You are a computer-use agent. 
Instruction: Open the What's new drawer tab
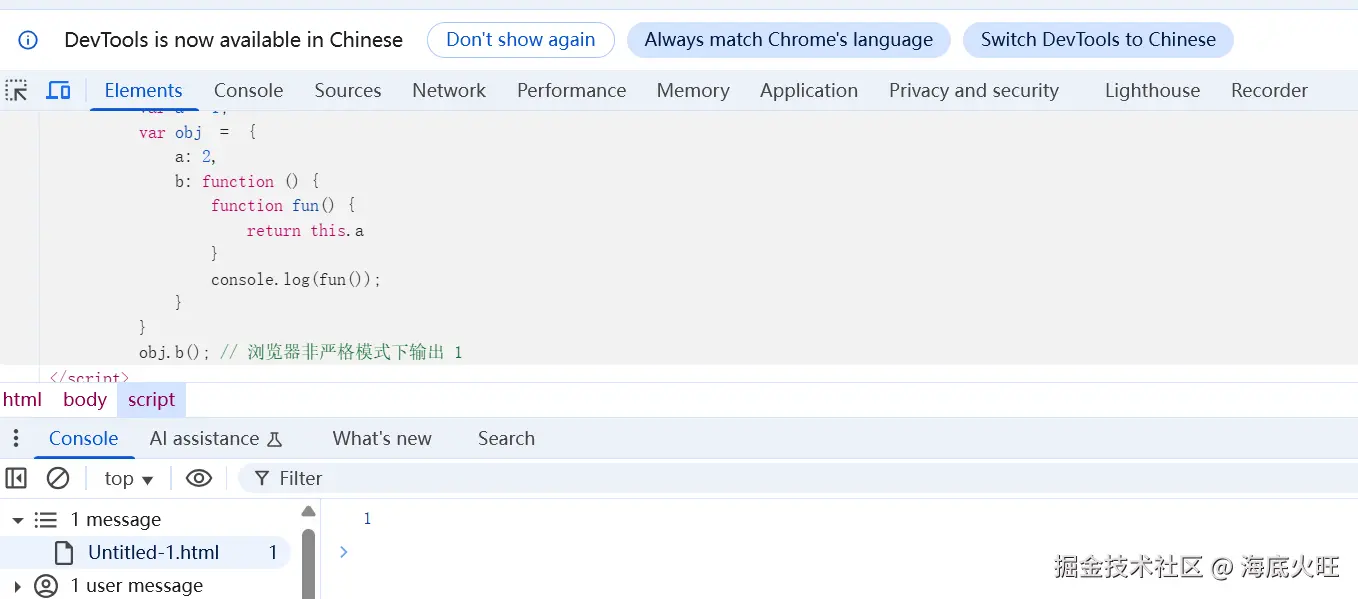(382, 438)
